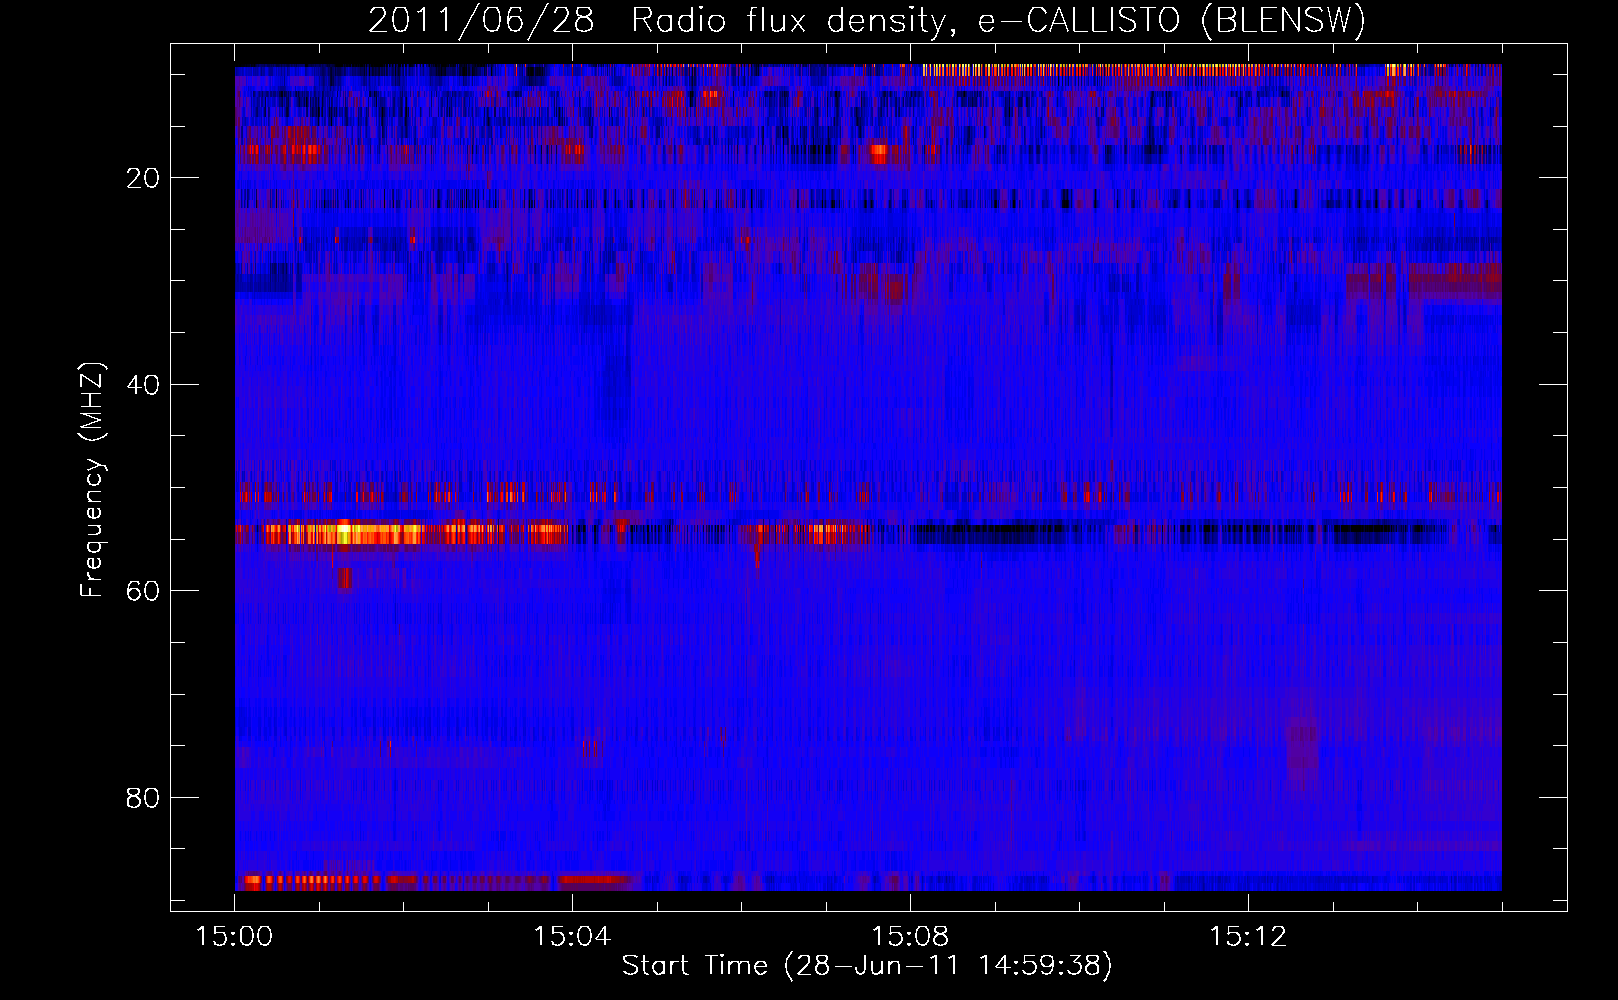Click the 15:04 time axis label
This screenshot has height=1000, width=1618.
572,937
